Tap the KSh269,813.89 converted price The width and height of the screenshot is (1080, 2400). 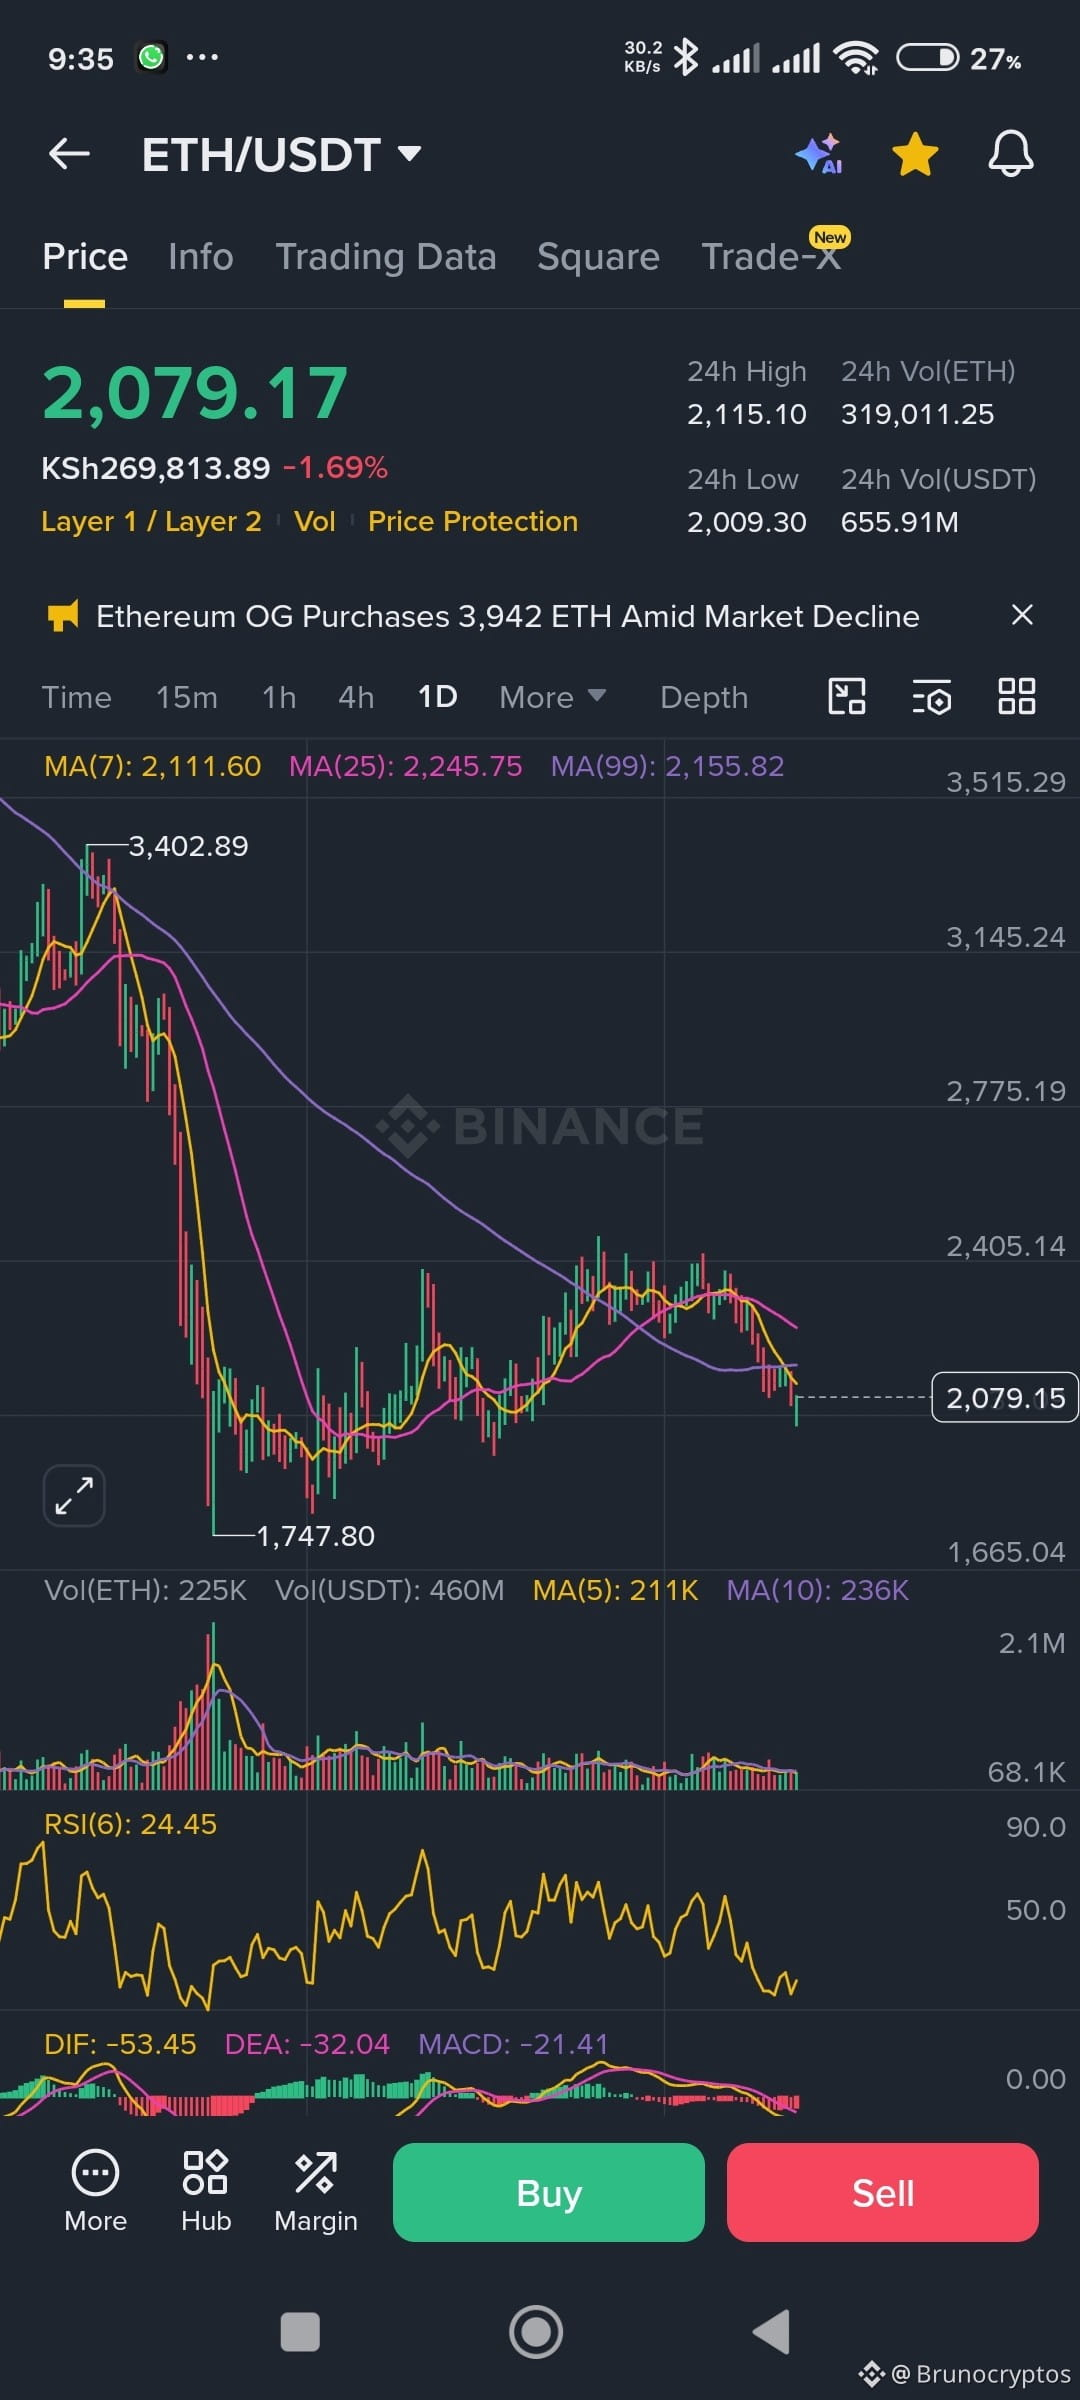156,467
